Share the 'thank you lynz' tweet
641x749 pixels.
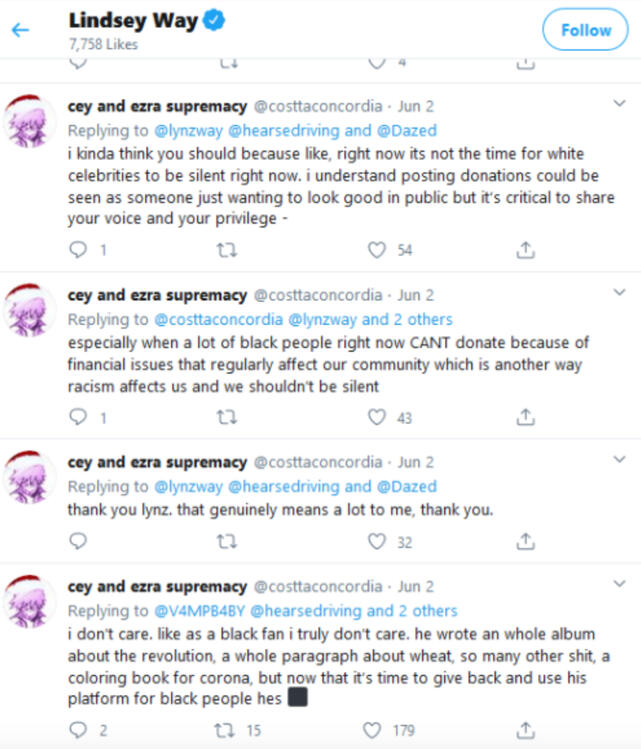point(523,541)
